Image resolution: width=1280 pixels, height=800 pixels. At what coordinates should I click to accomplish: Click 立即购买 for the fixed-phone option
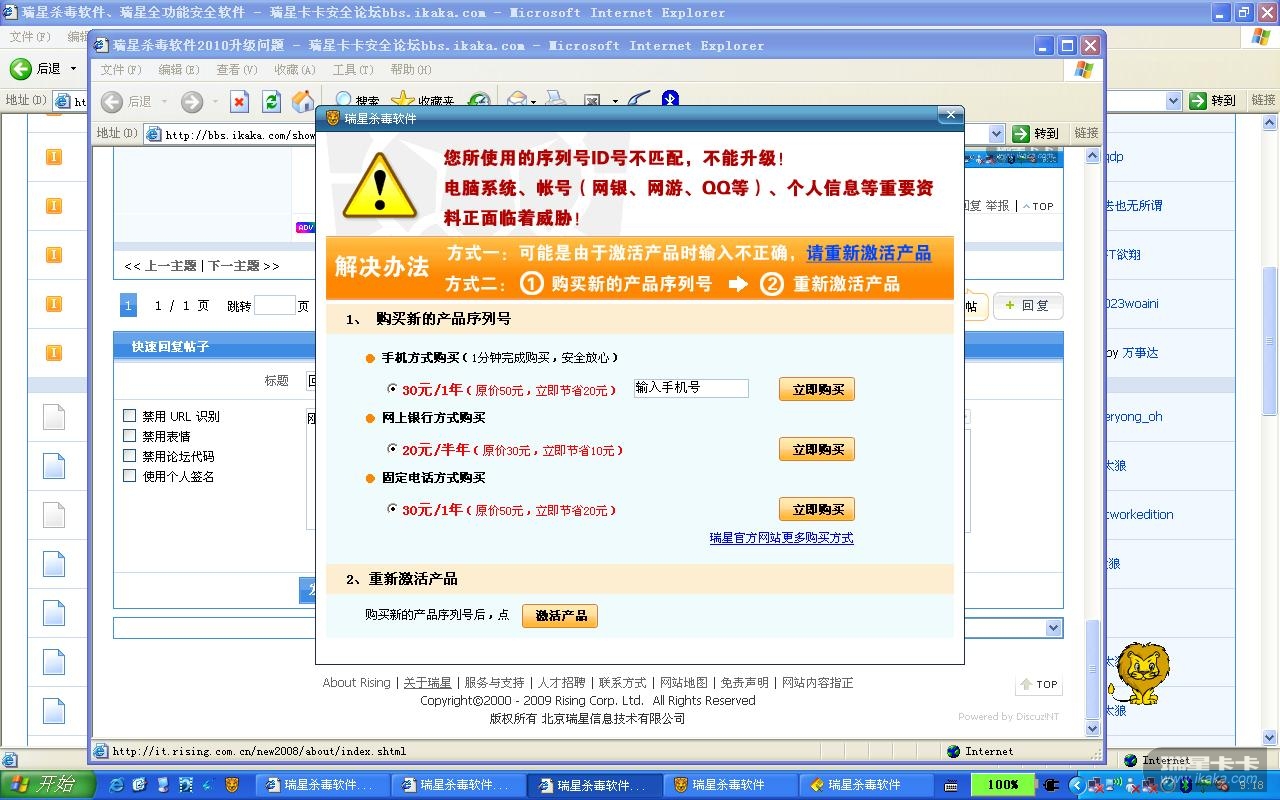pos(817,510)
